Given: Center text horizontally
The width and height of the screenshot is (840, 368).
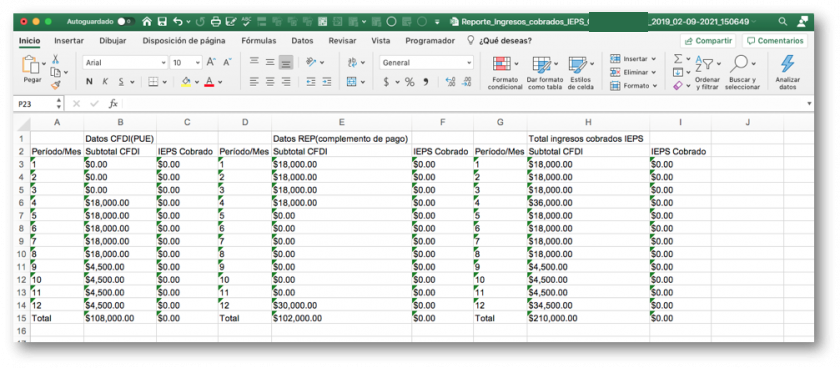Looking at the screenshot, I should (x=270, y=82).
